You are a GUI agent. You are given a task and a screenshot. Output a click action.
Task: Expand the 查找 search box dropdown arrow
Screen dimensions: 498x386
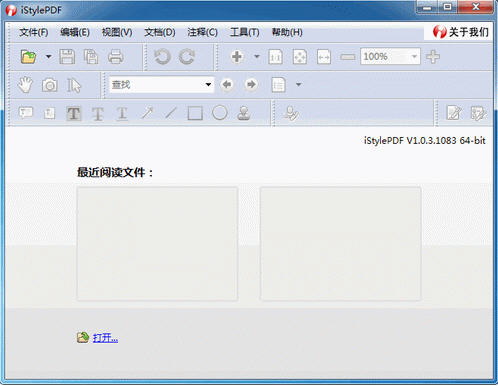208,85
